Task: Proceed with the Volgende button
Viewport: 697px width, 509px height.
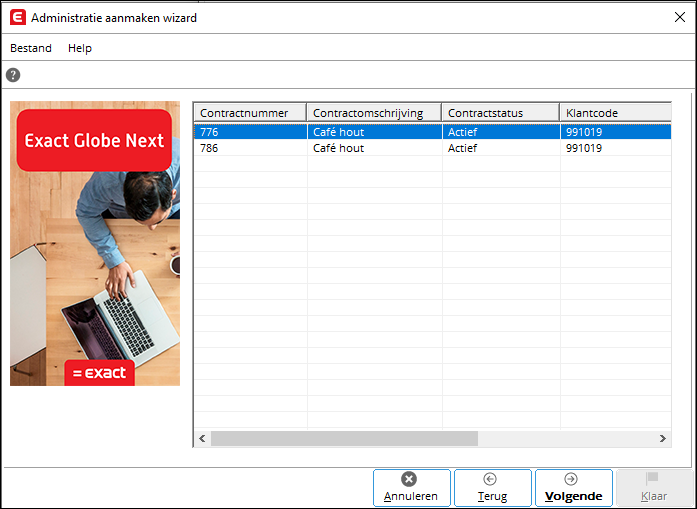Action: coord(574,488)
